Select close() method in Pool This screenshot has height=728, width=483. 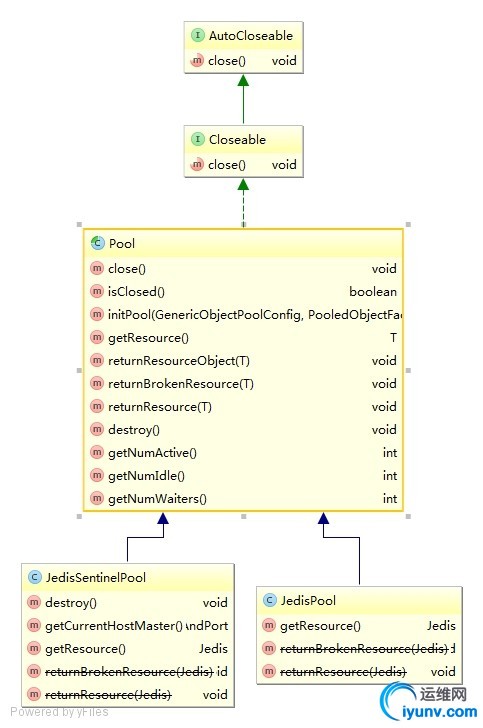pos(127,269)
